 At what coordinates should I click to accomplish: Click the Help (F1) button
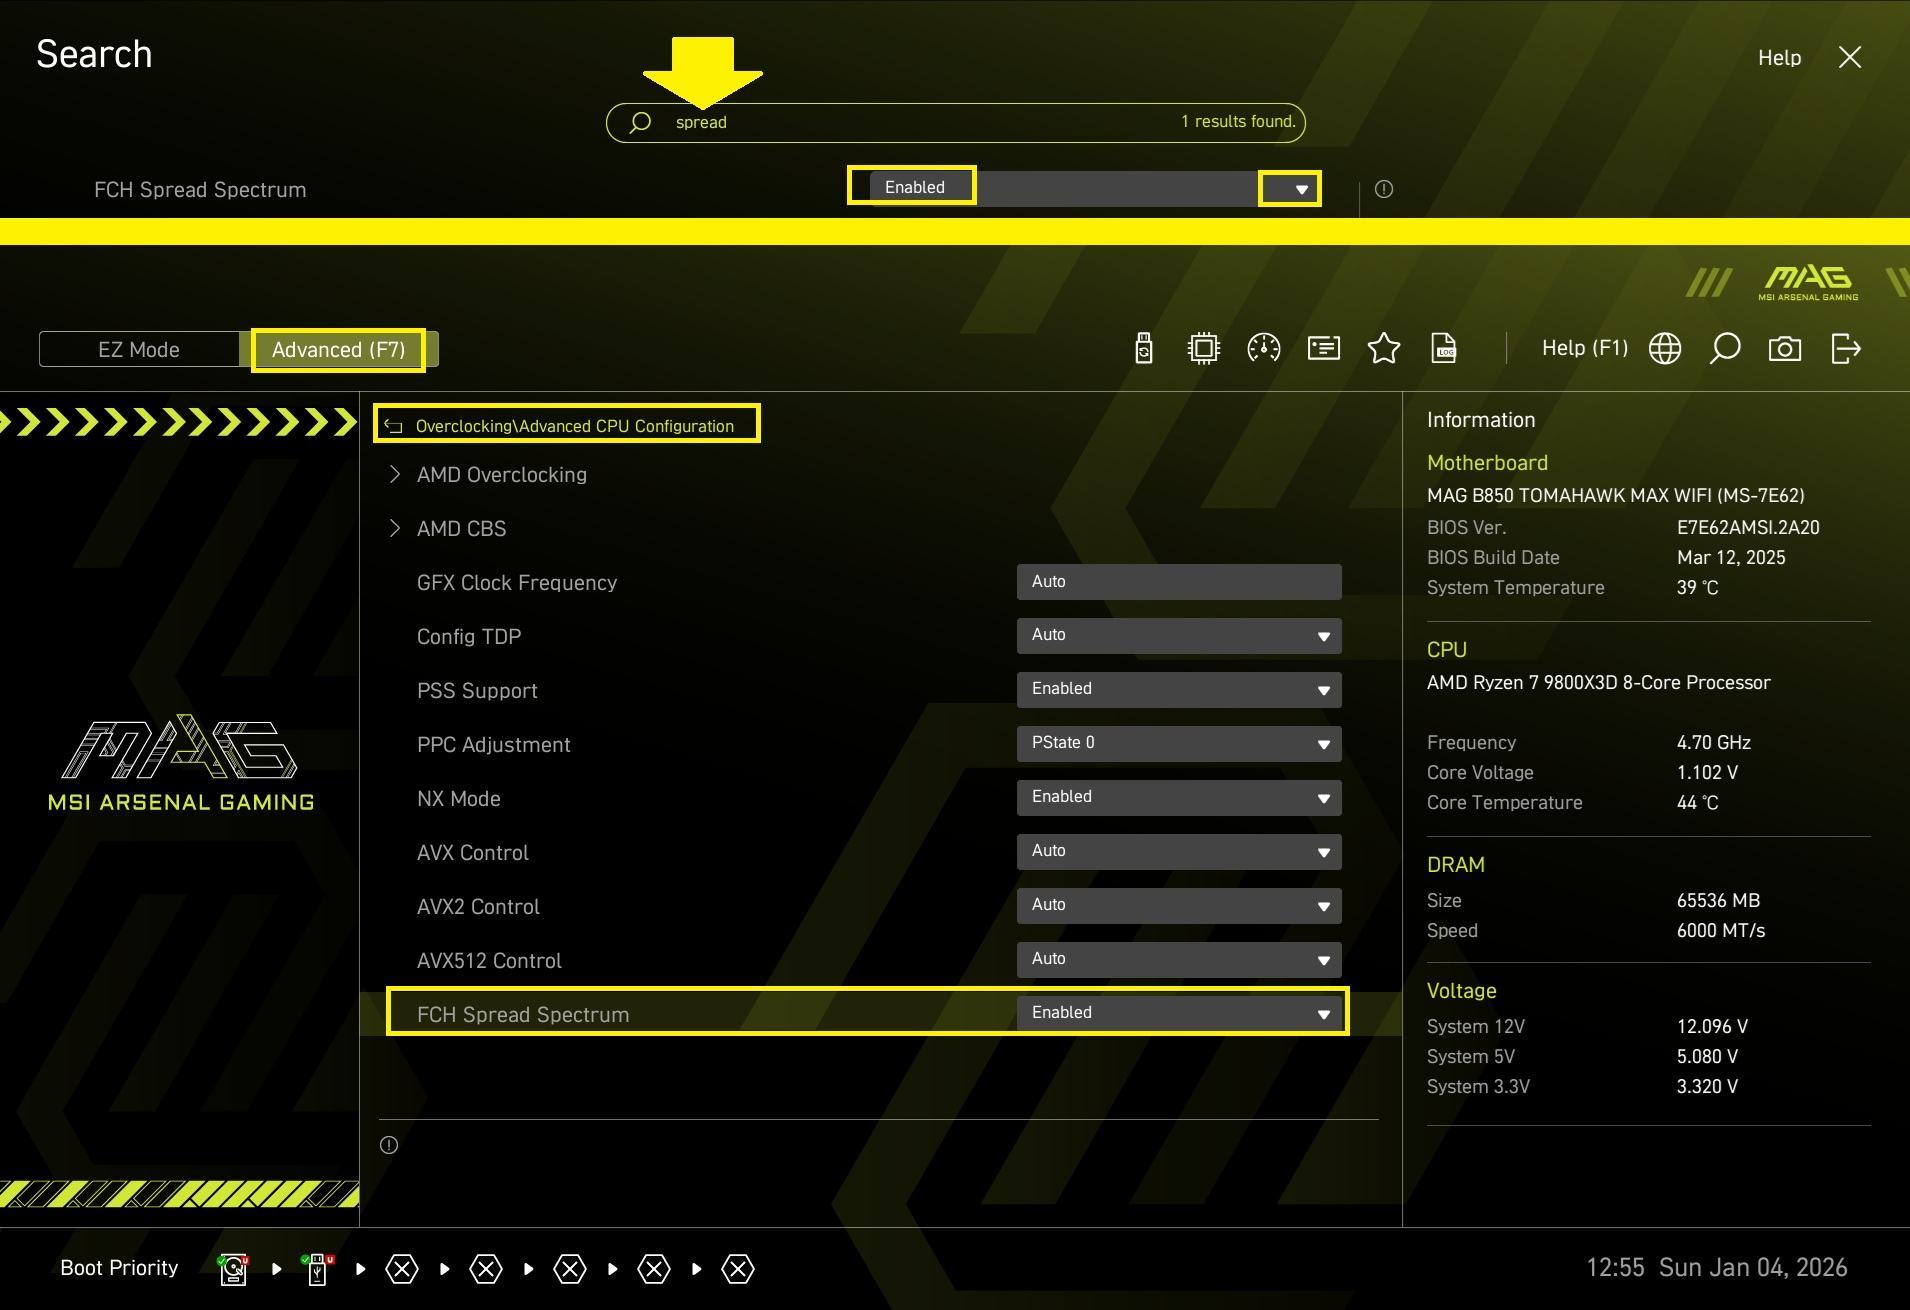(1585, 348)
